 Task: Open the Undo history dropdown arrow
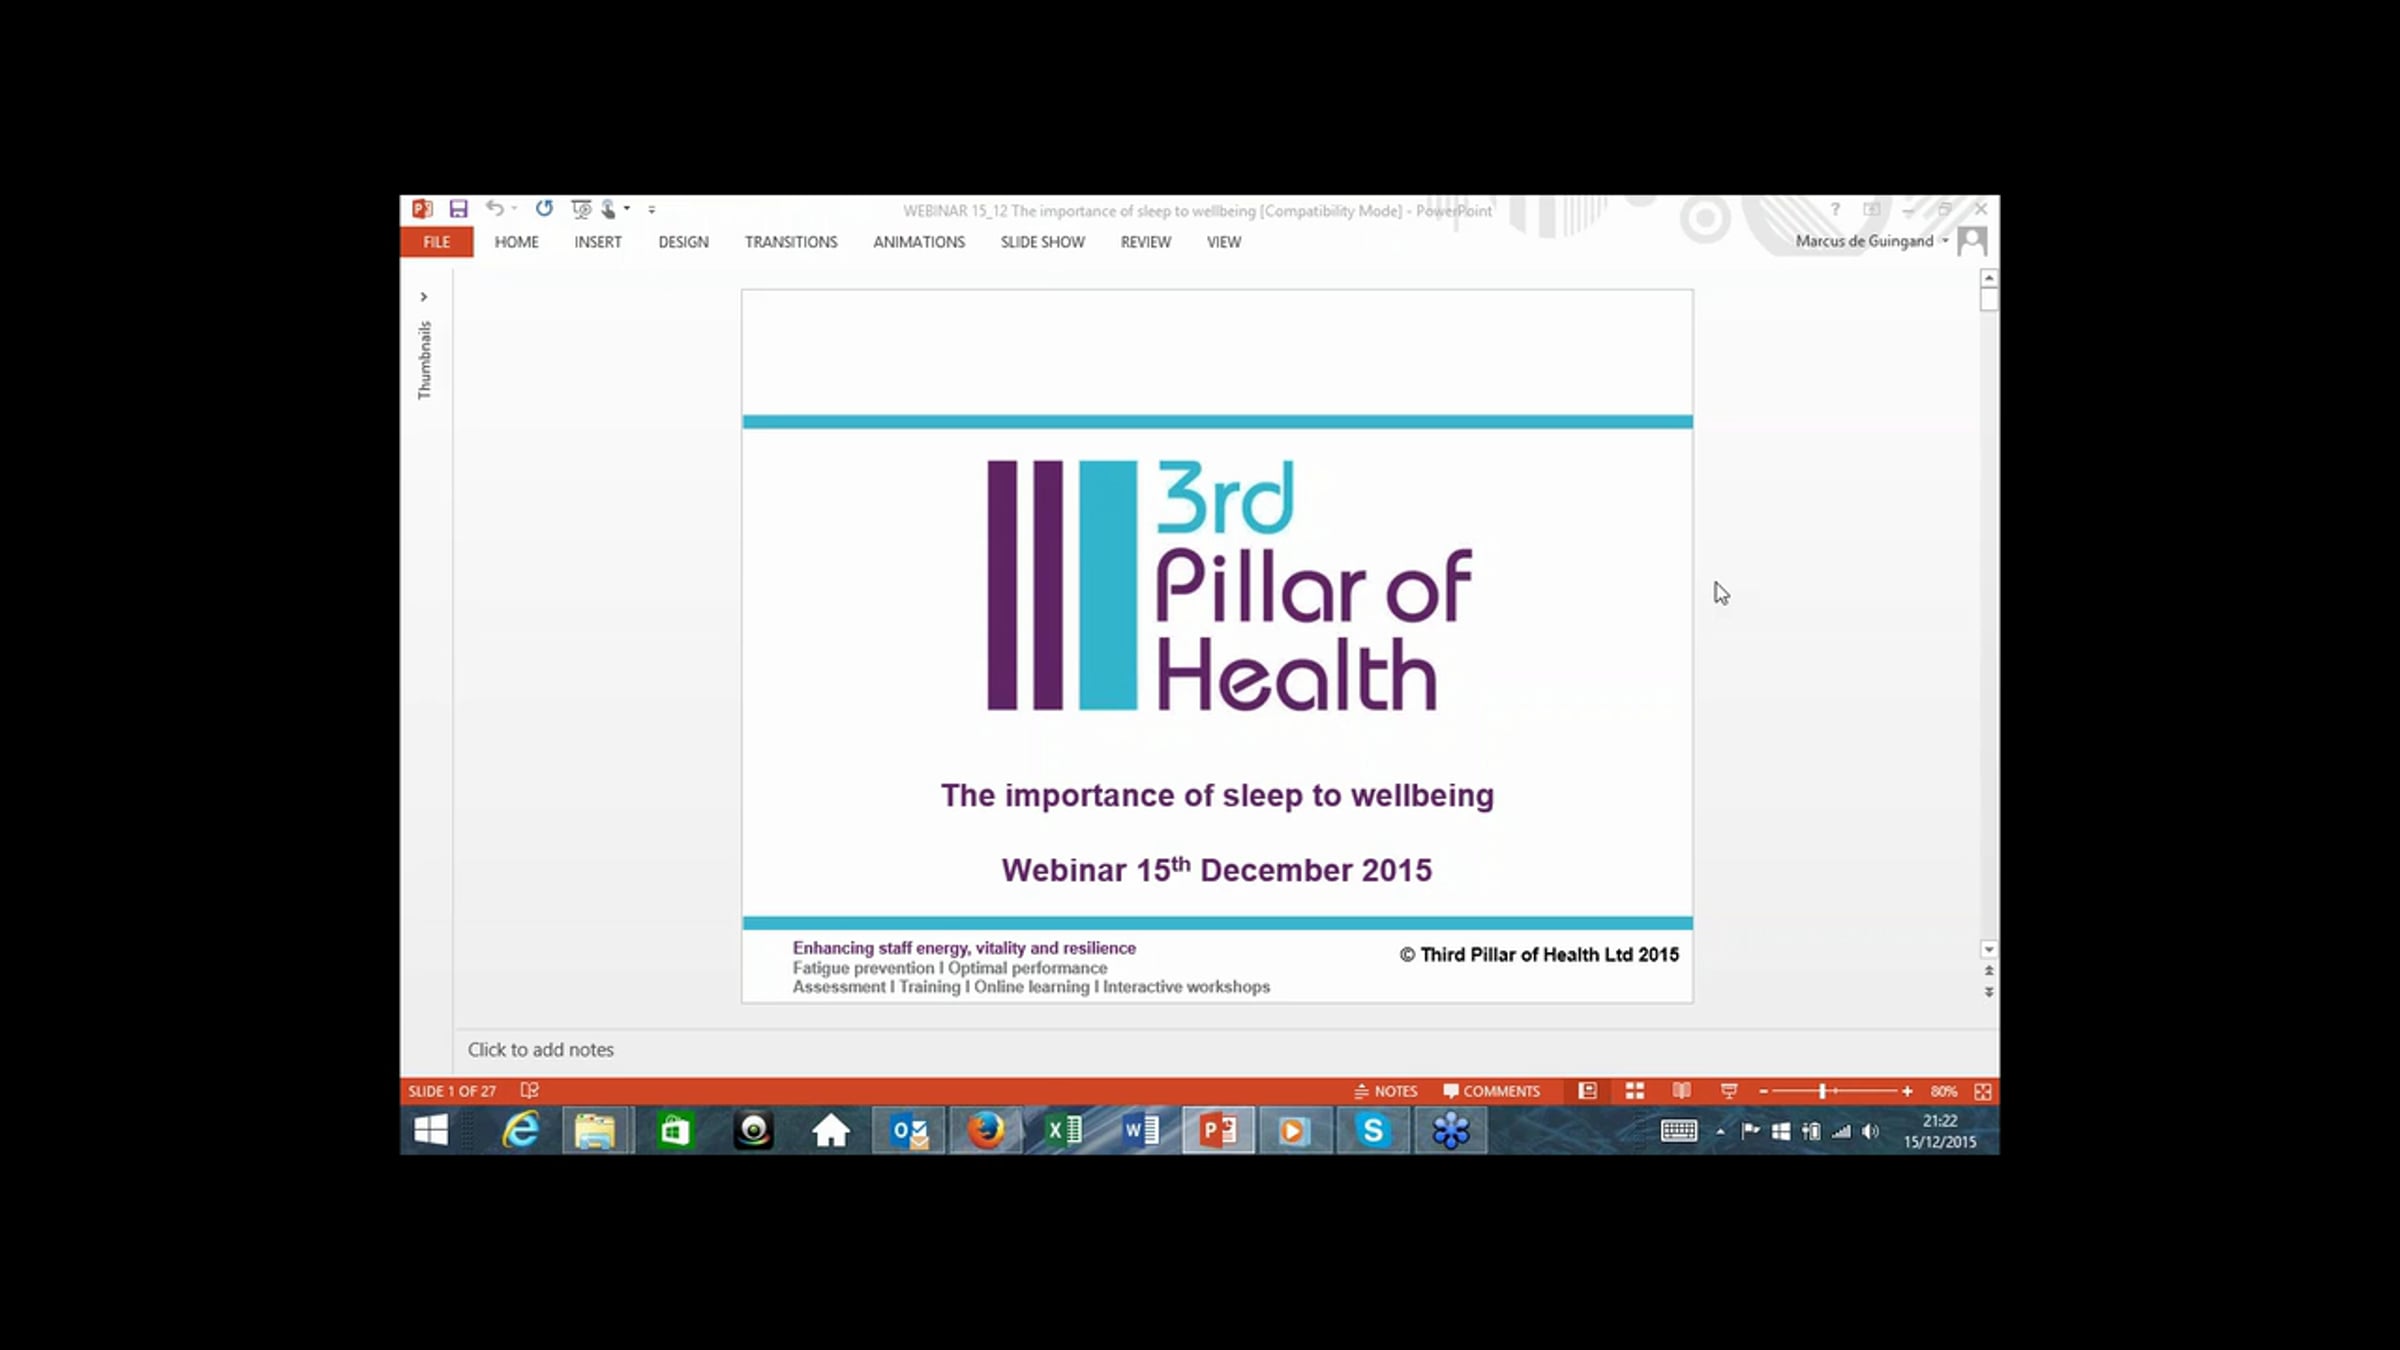(x=514, y=209)
